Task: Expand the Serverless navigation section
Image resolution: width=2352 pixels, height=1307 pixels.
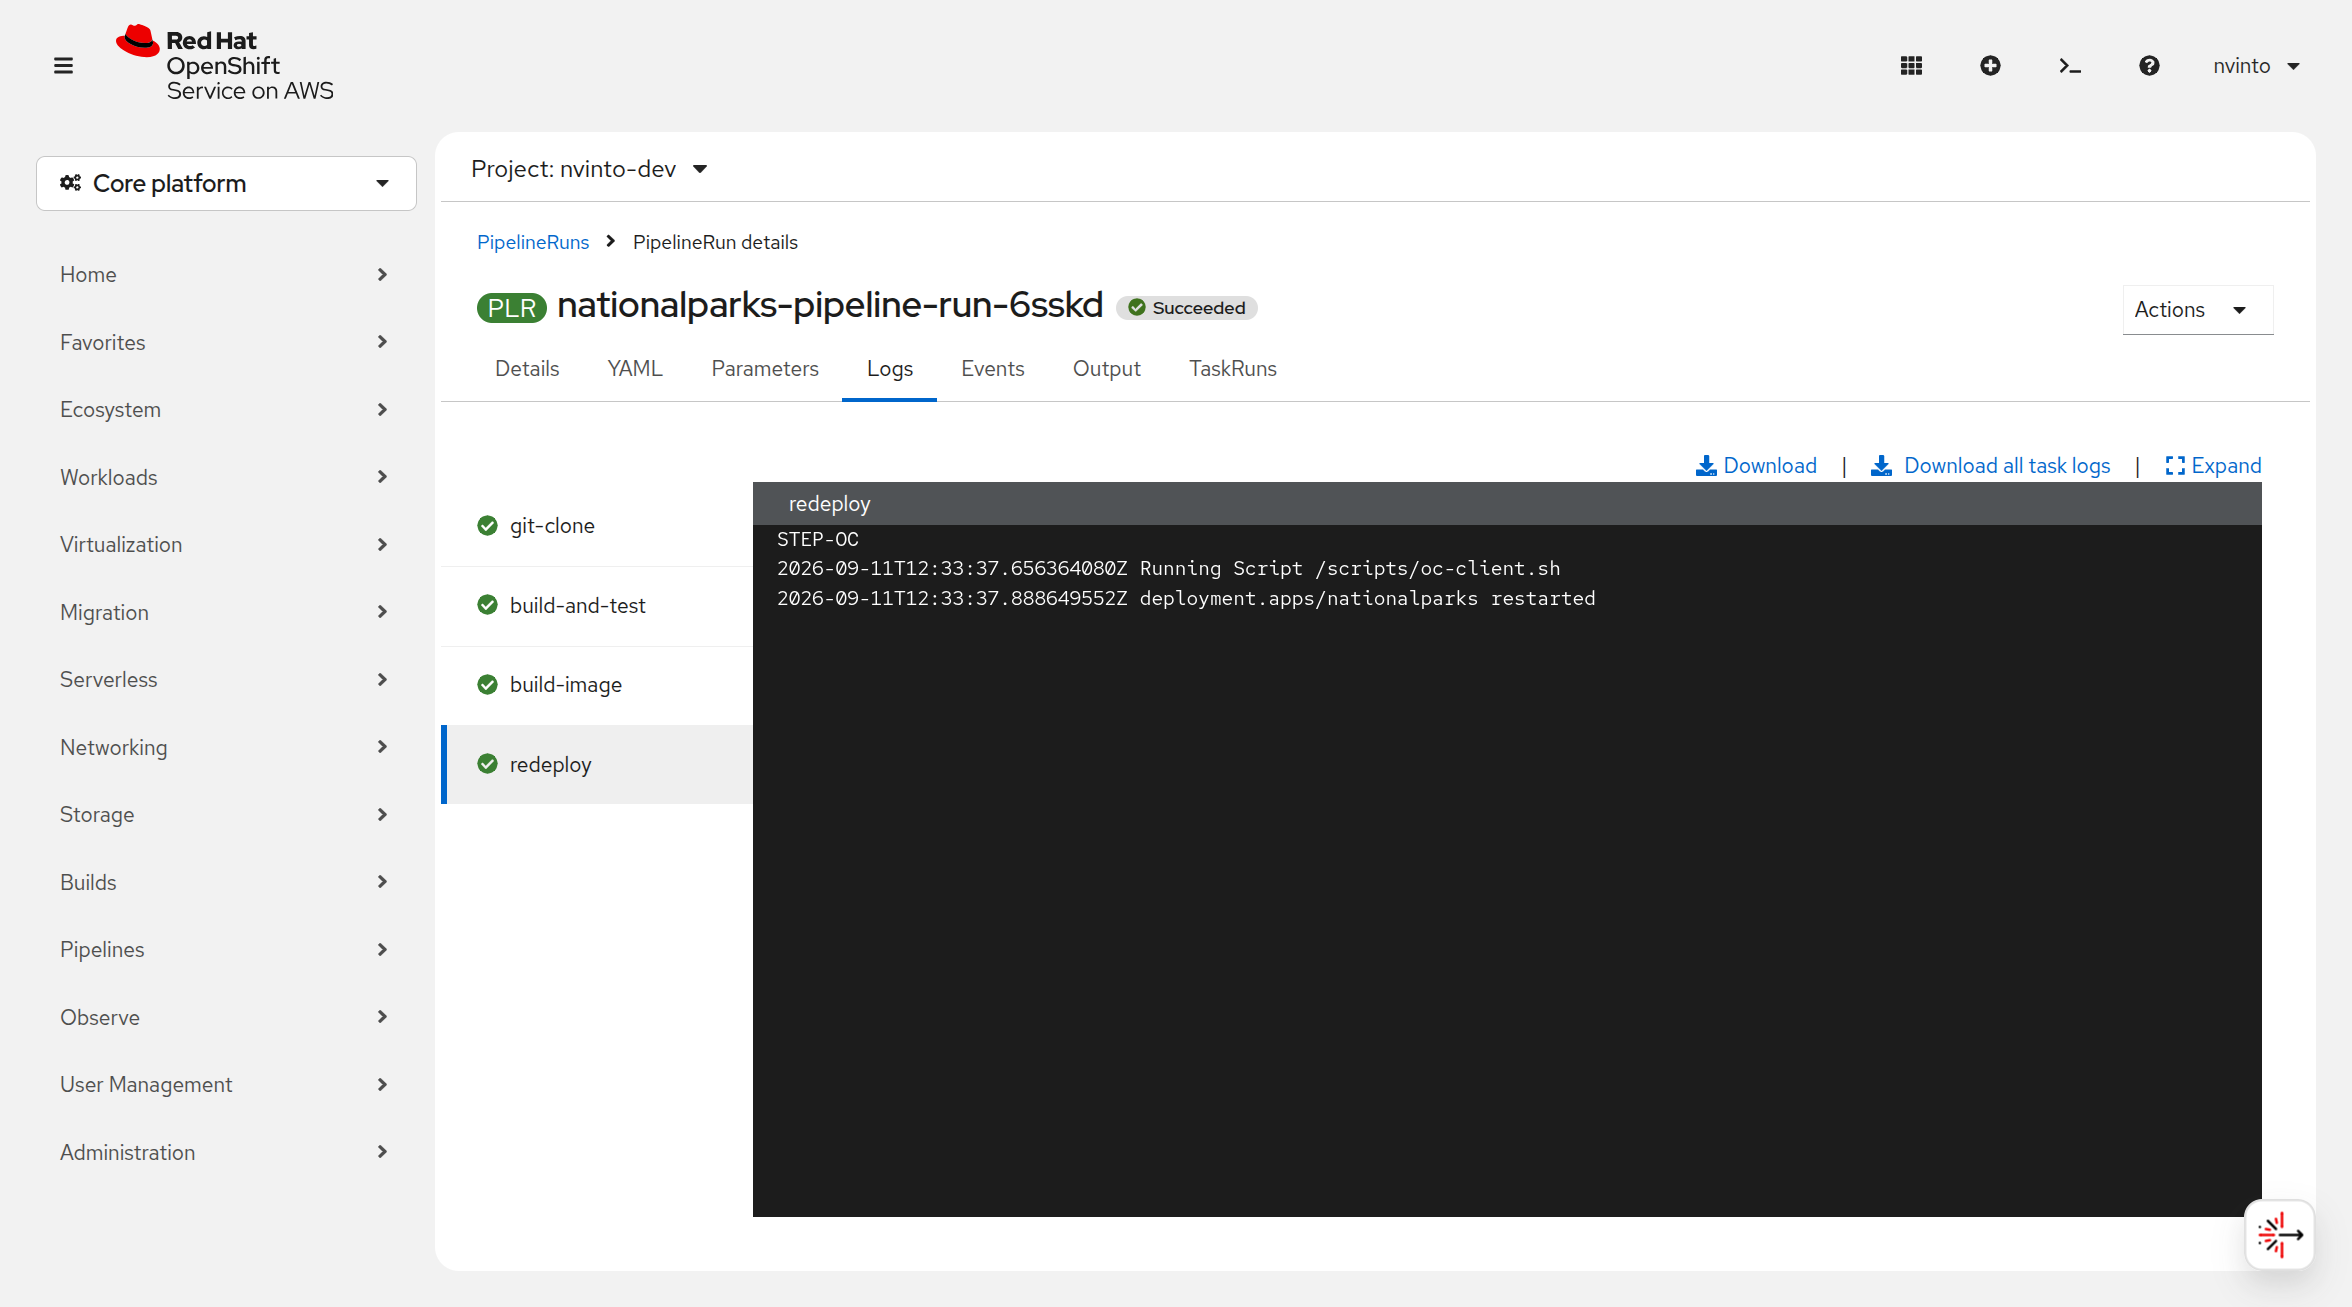Action: [225, 679]
